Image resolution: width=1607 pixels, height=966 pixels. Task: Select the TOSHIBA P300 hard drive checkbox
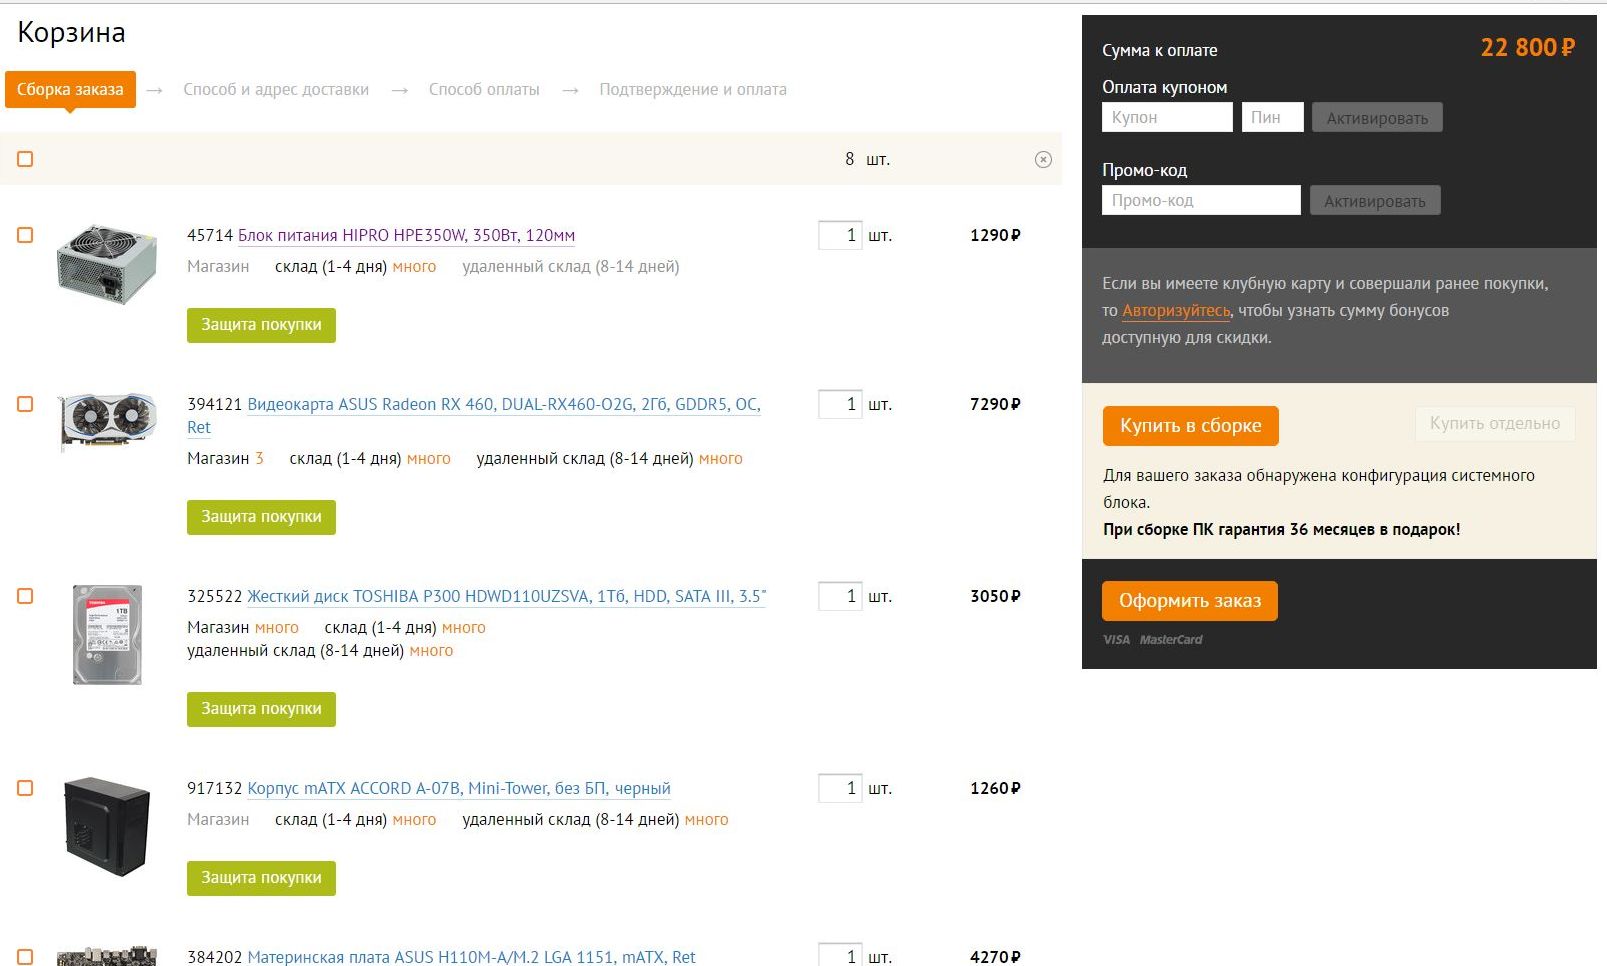[25, 596]
